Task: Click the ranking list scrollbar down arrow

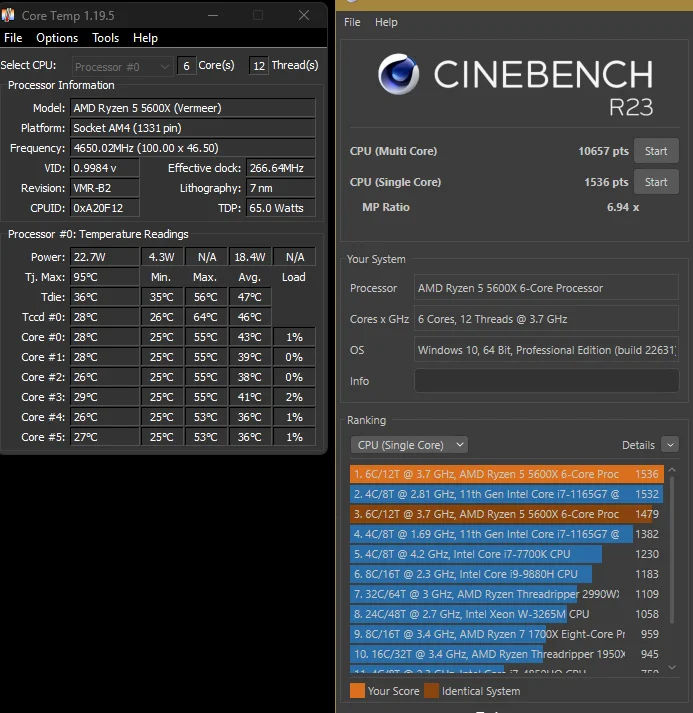Action: pos(672,667)
